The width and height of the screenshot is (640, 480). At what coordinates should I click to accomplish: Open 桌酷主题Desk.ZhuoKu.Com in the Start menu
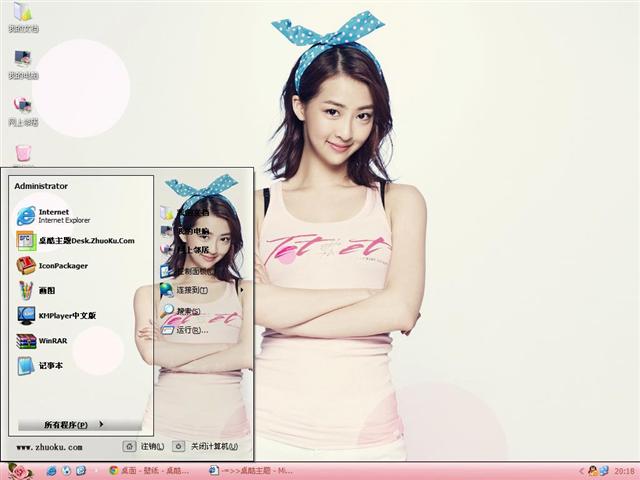76,241
